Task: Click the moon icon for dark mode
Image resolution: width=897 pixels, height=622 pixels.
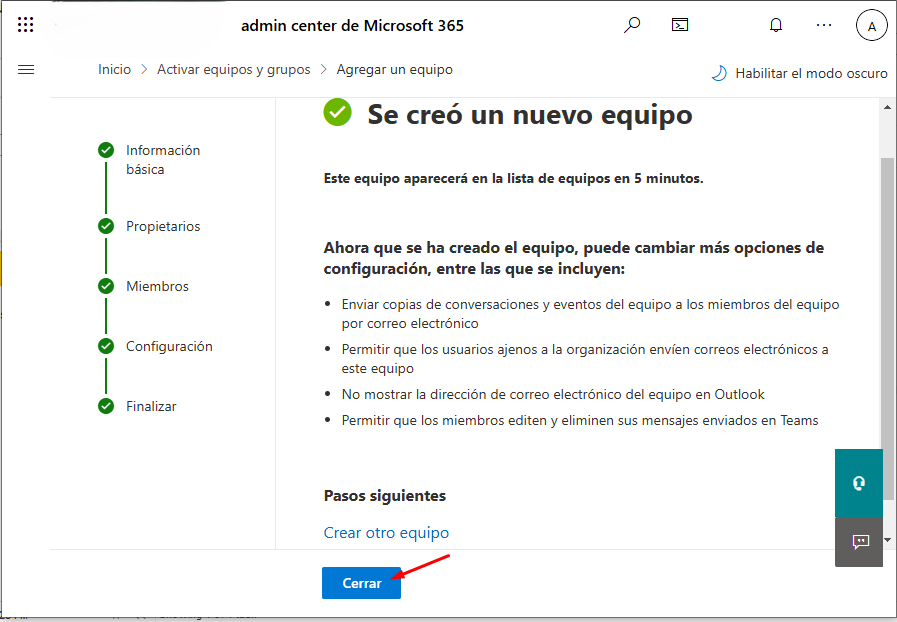Action: 719,73
